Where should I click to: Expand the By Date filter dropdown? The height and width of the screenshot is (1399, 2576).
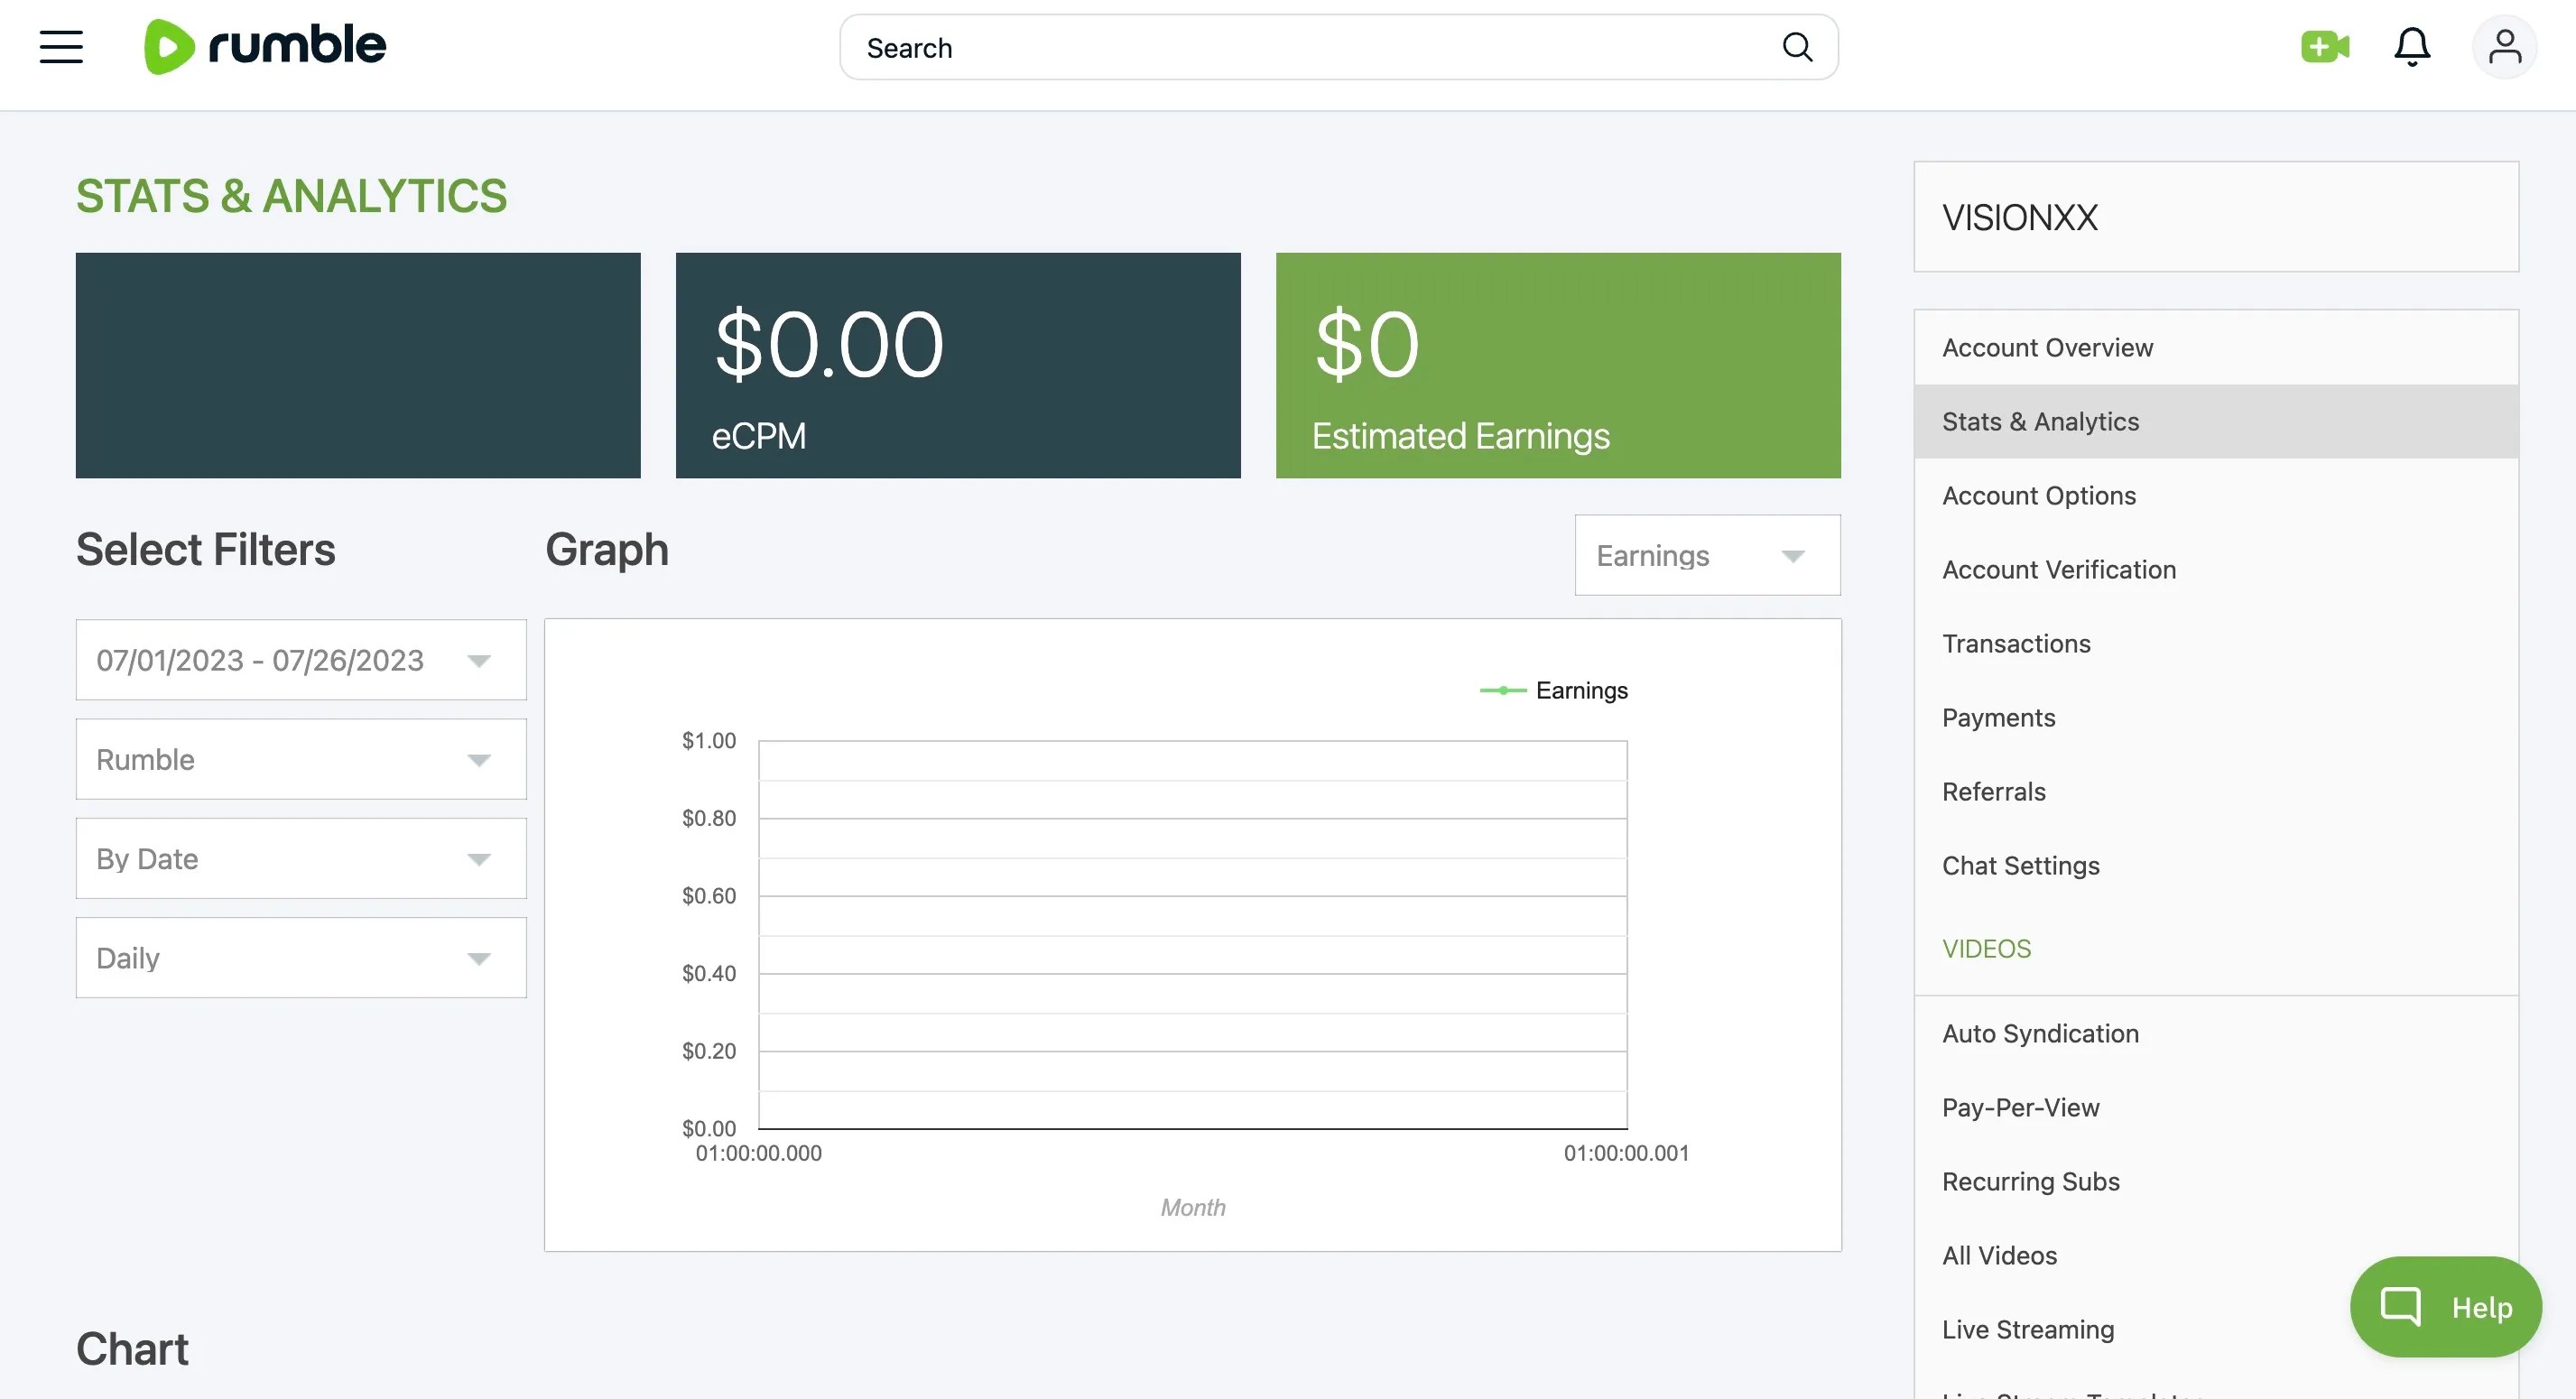click(x=301, y=858)
